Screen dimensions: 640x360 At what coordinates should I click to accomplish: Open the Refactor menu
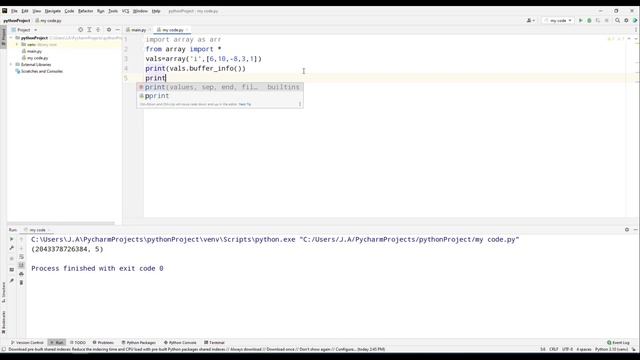tap(86, 11)
